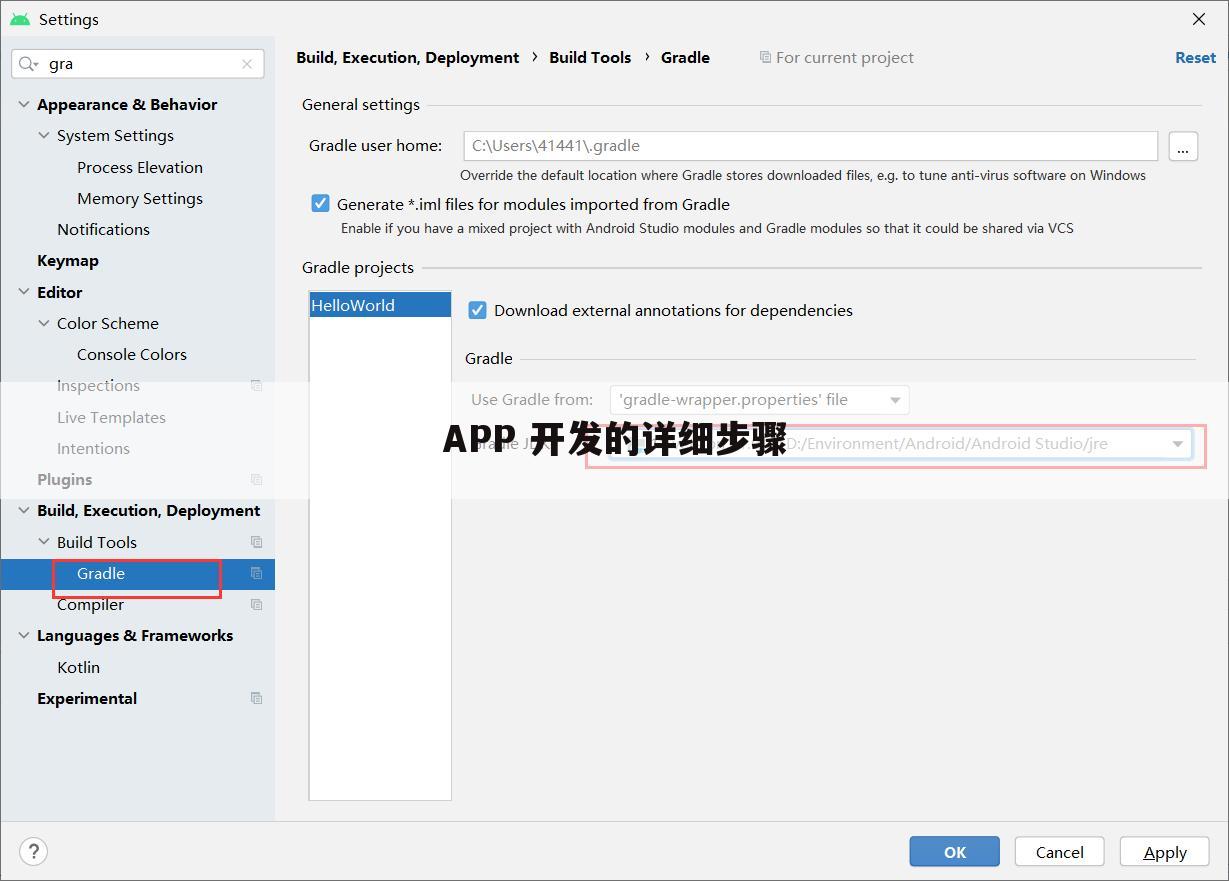Open Kotlin settings
Image resolution: width=1229 pixels, height=881 pixels.
click(x=78, y=668)
